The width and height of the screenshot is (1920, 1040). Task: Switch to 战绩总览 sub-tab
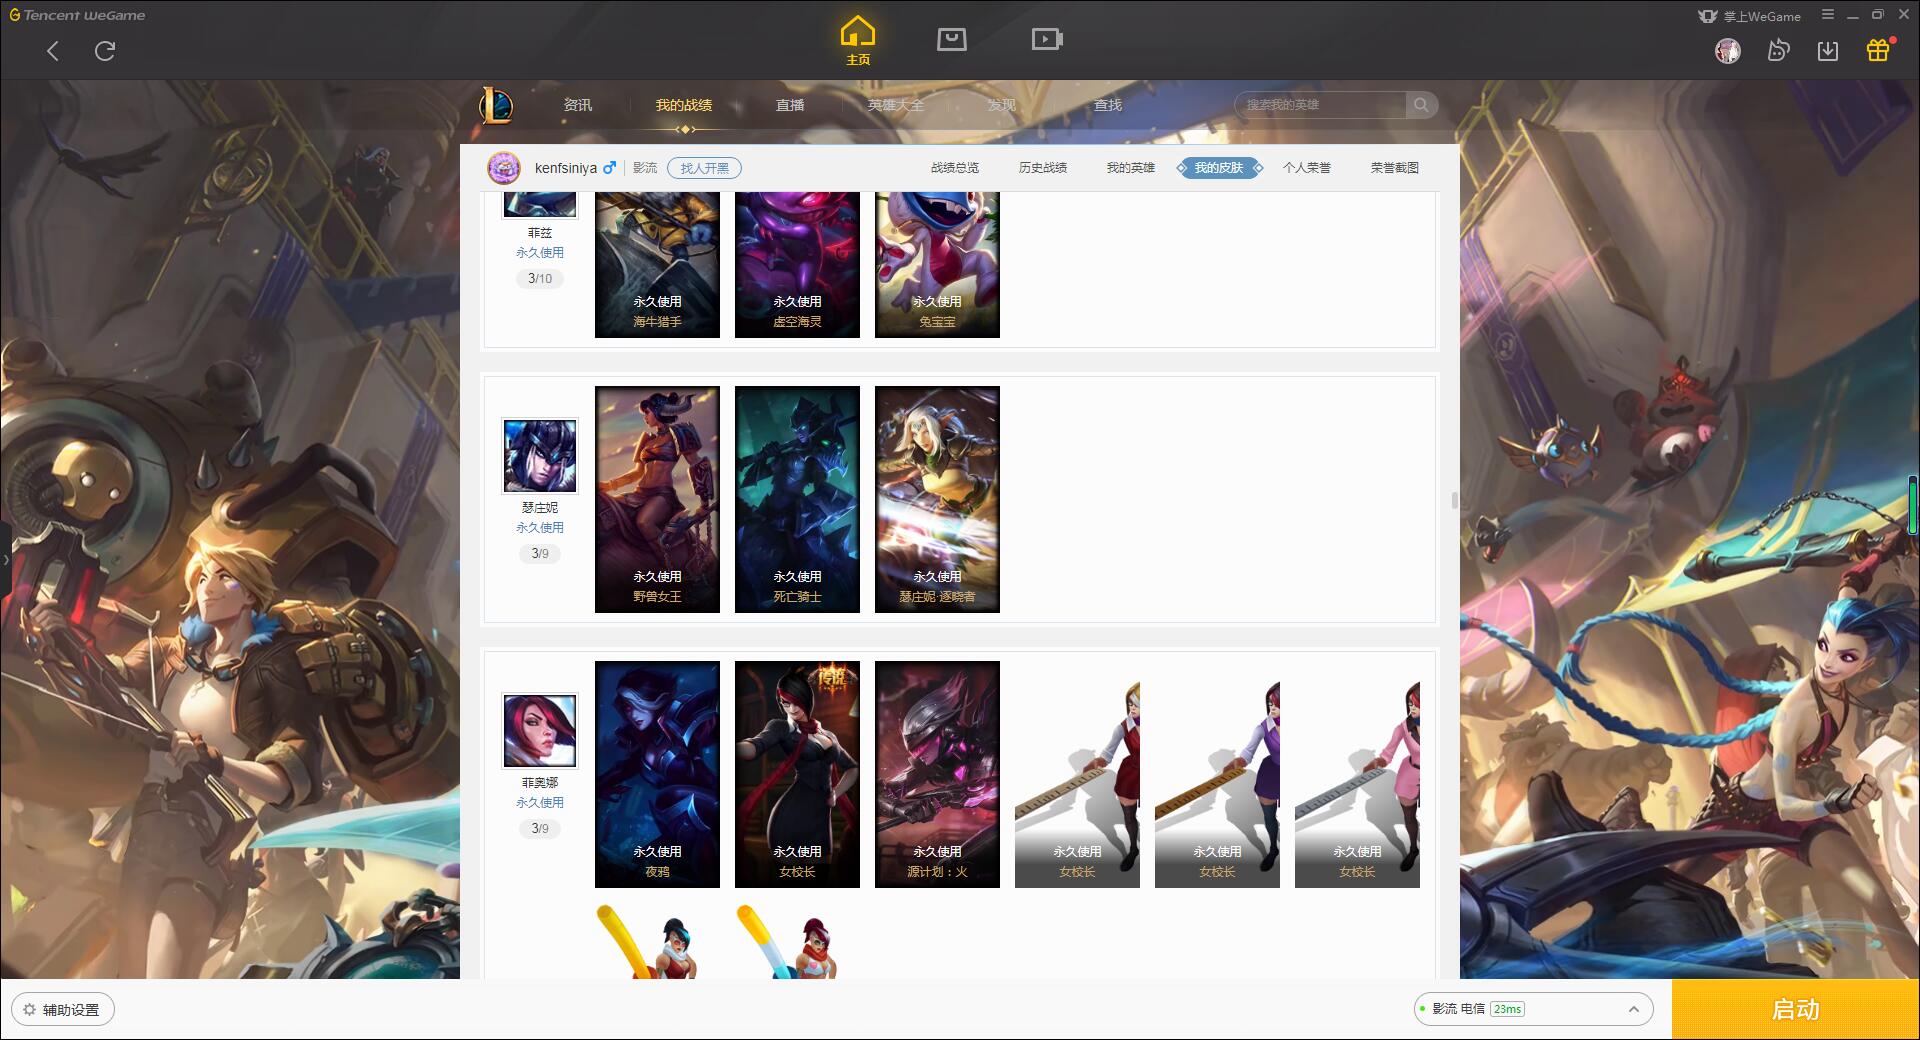(955, 168)
